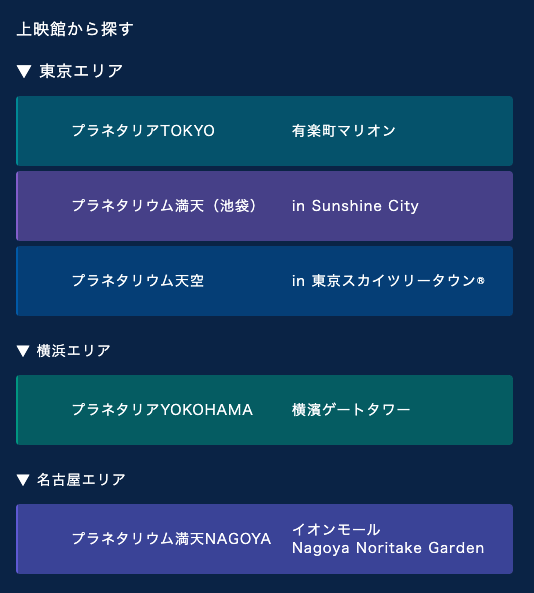
Task: Collapse the 東京エリア section triangle
Action: [24, 71]
